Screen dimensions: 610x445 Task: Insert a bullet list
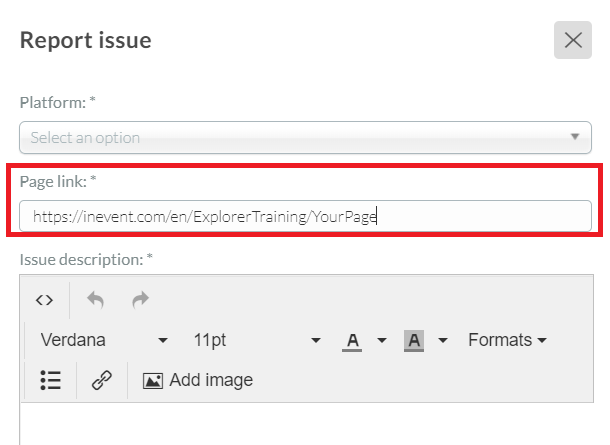click(51, 380)
